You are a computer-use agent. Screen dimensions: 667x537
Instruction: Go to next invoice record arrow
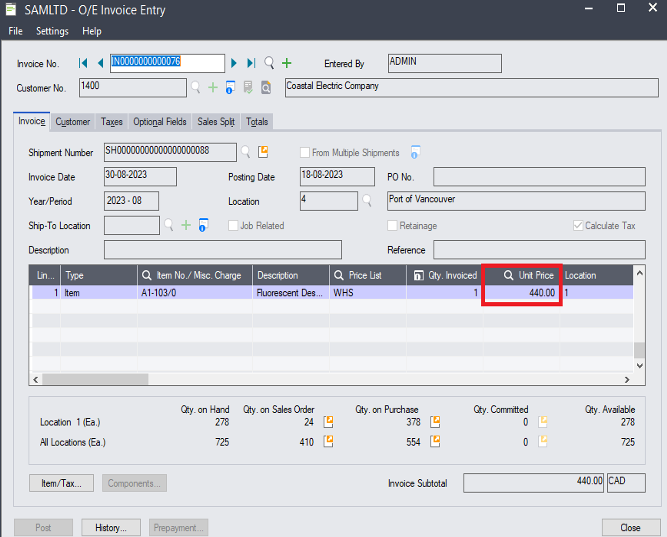(x=234, y=63)
